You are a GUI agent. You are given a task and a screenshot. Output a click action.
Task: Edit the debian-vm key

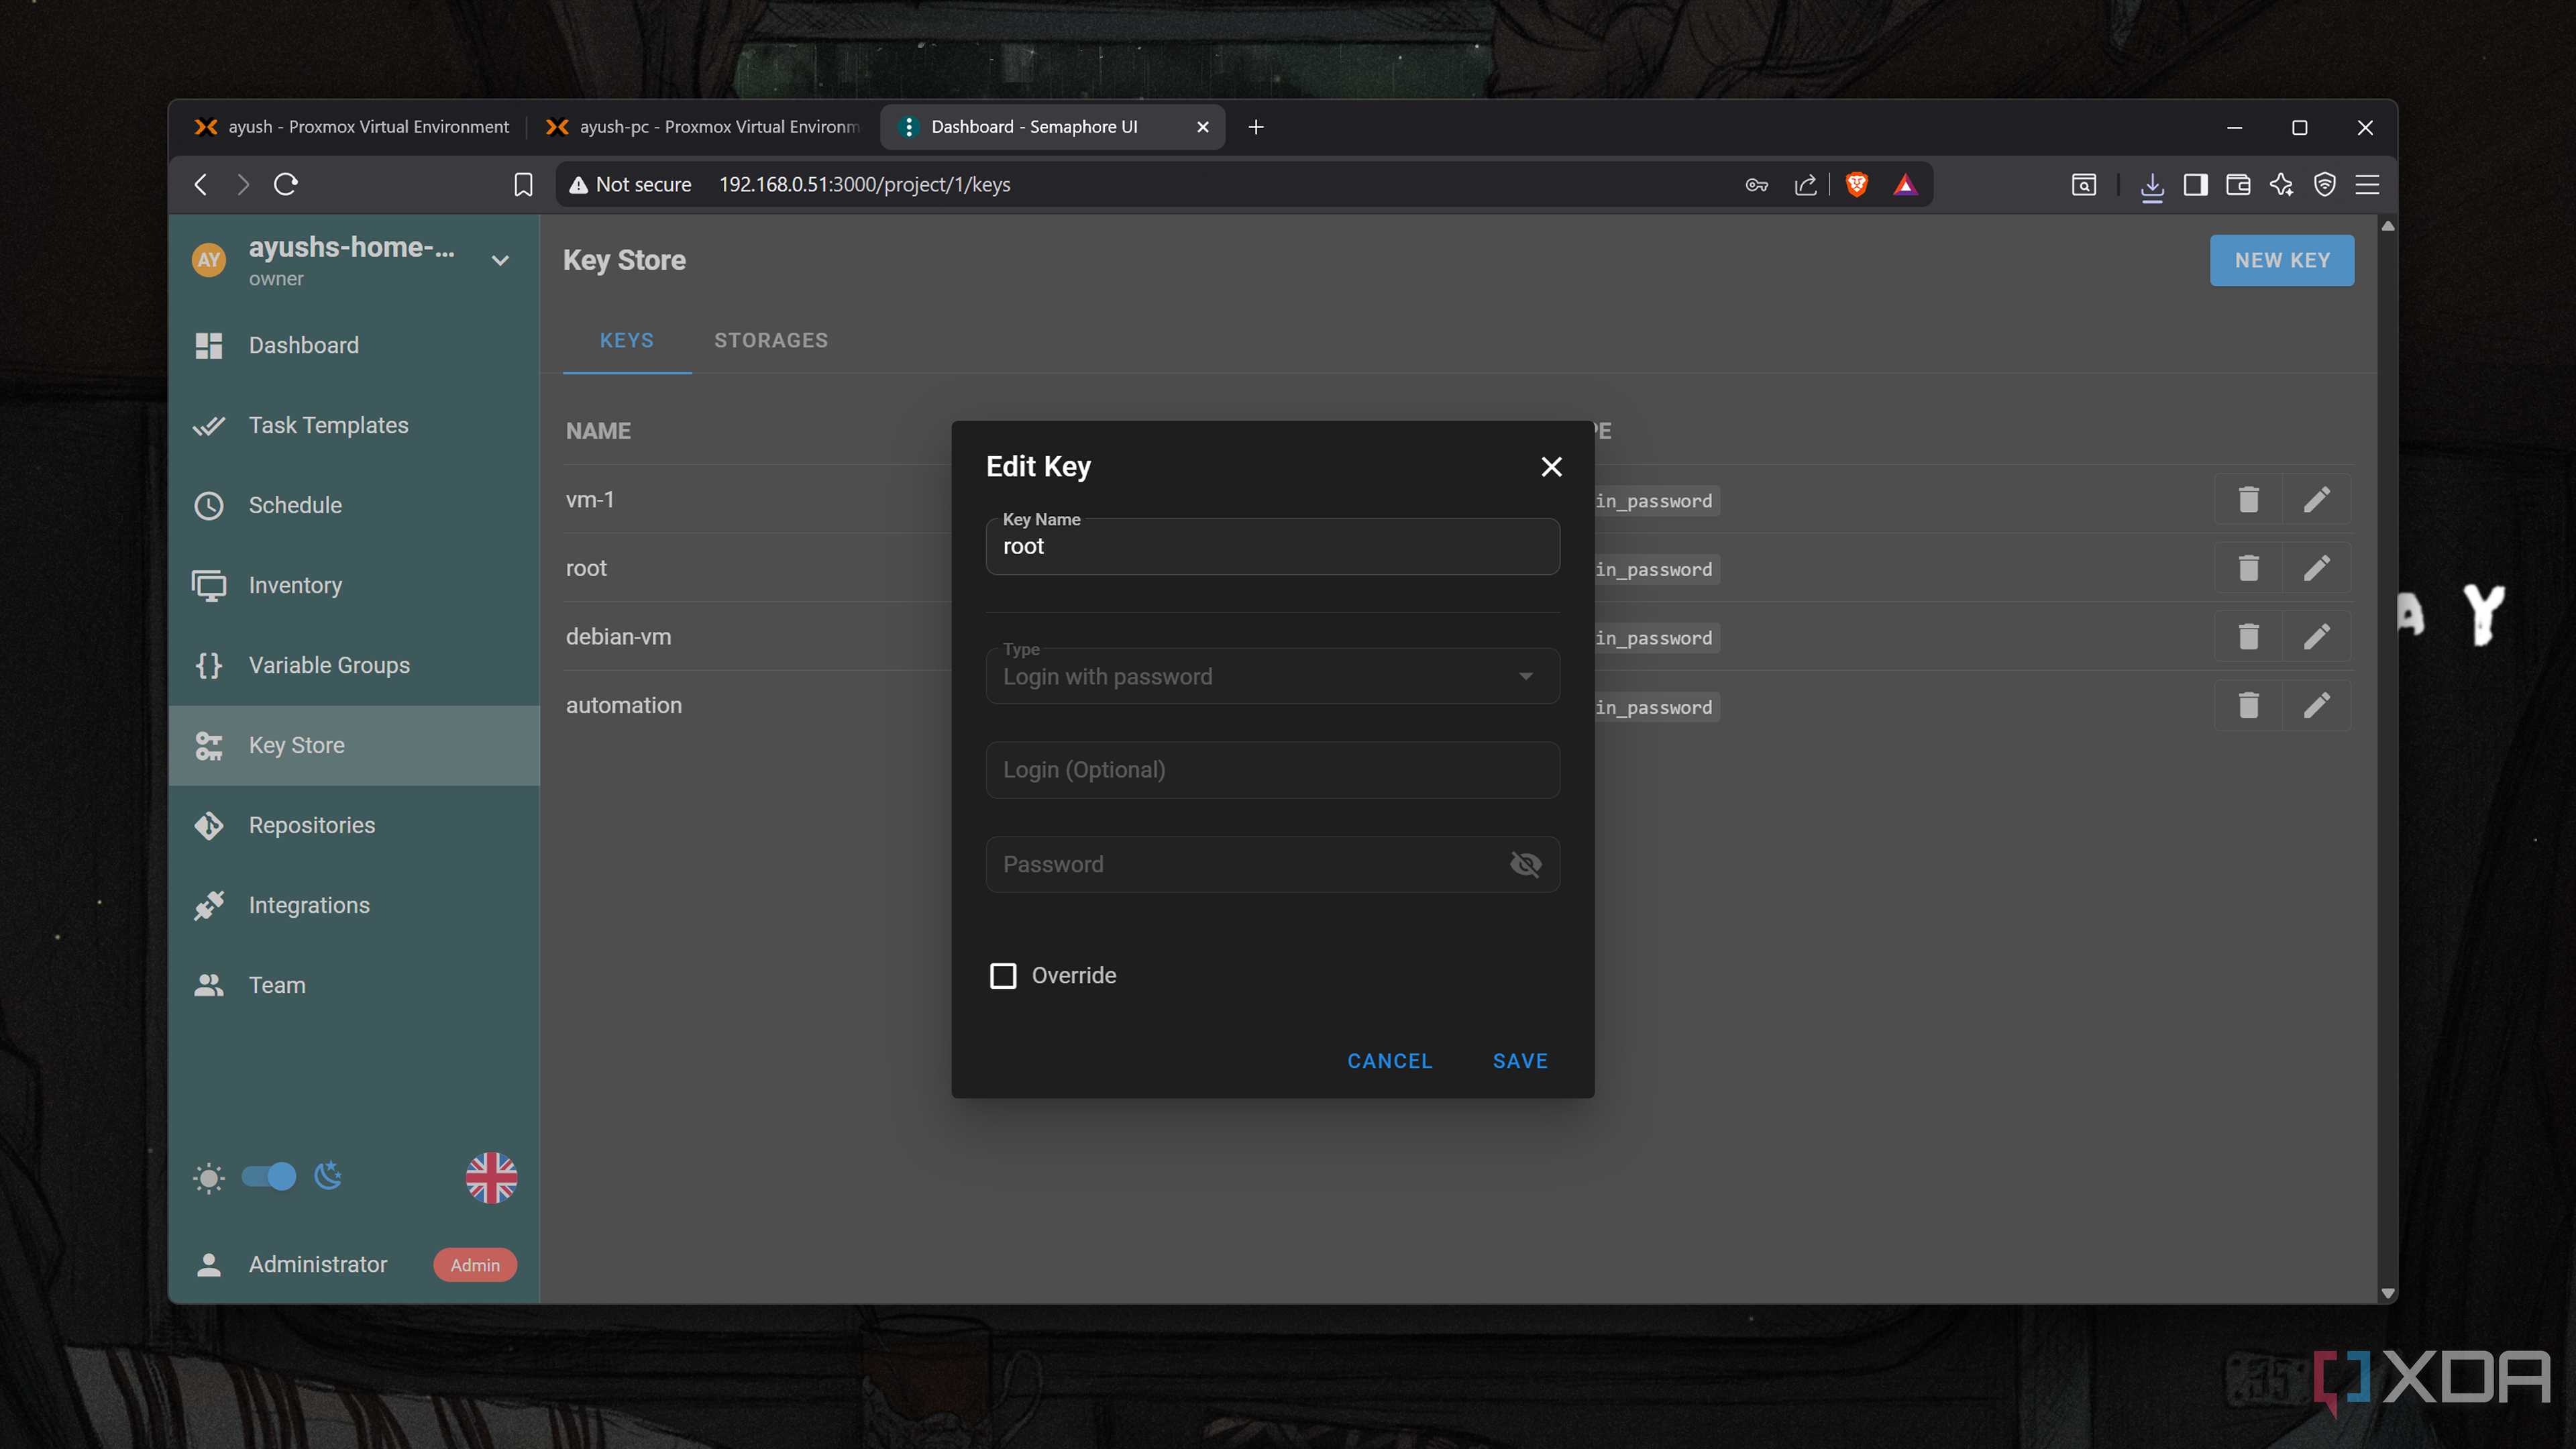click(2316, 636)
